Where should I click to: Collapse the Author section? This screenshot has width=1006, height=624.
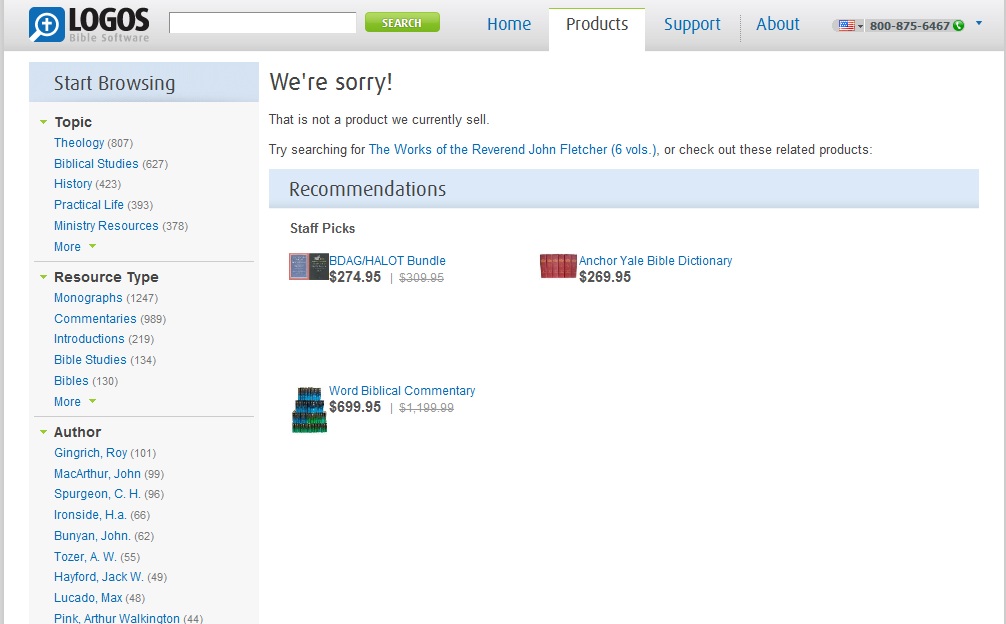coord(44,432)
